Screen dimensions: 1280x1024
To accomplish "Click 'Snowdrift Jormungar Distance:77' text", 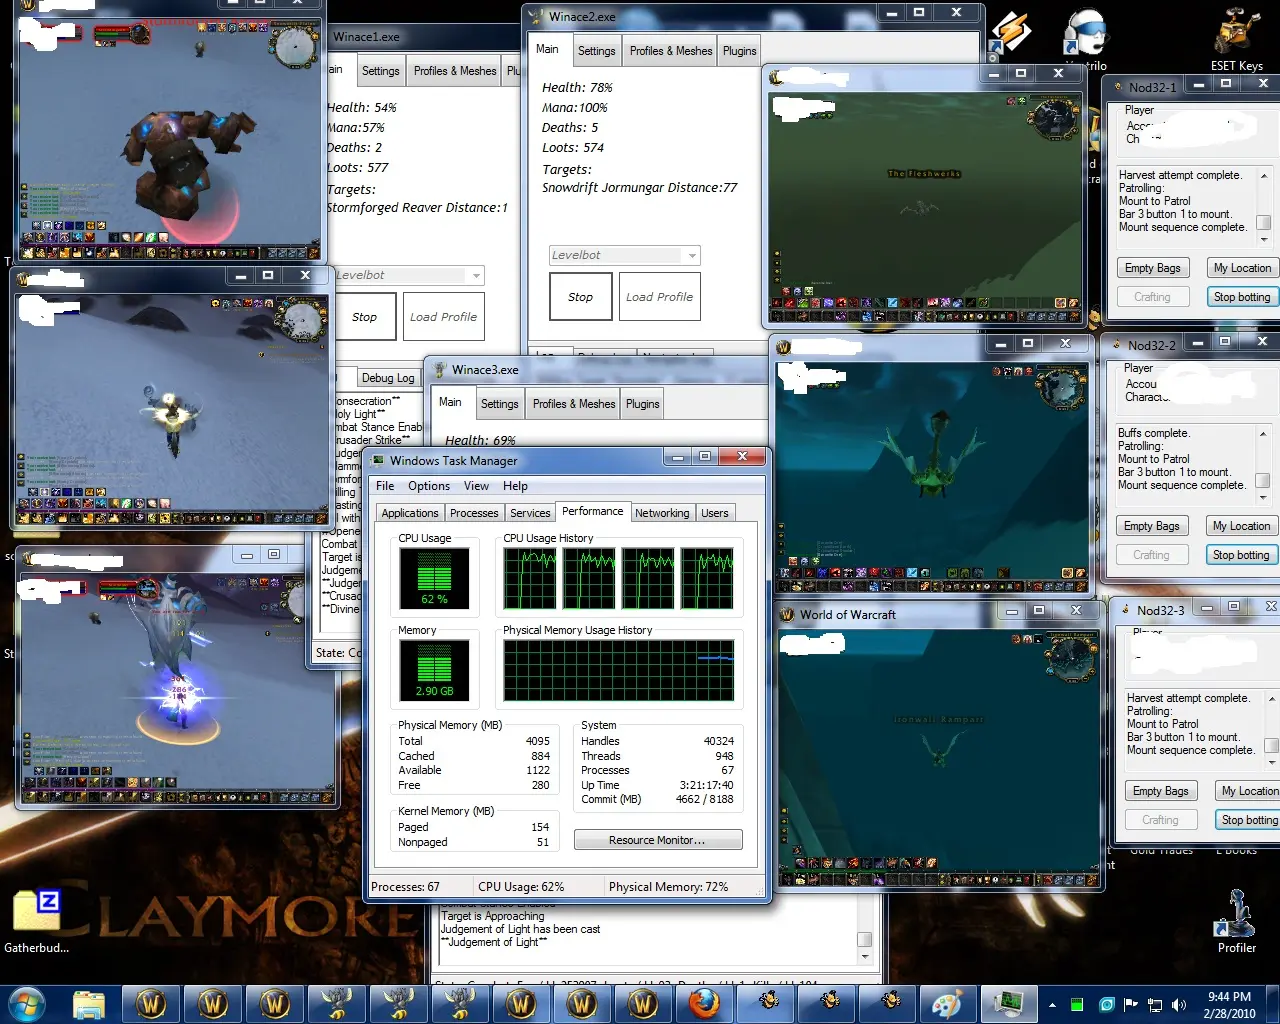I will (639, 188).
